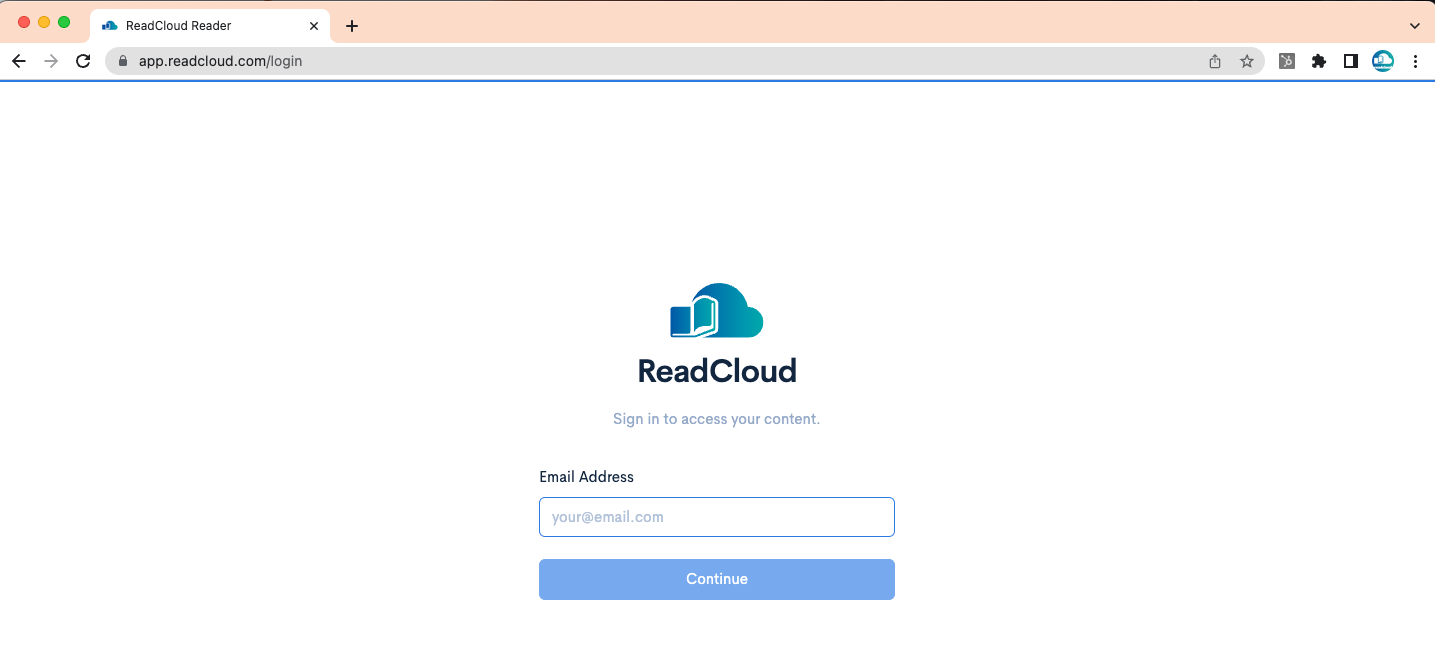Navigate back using the back arrow
1435x666 pixels.
point(19,61)
